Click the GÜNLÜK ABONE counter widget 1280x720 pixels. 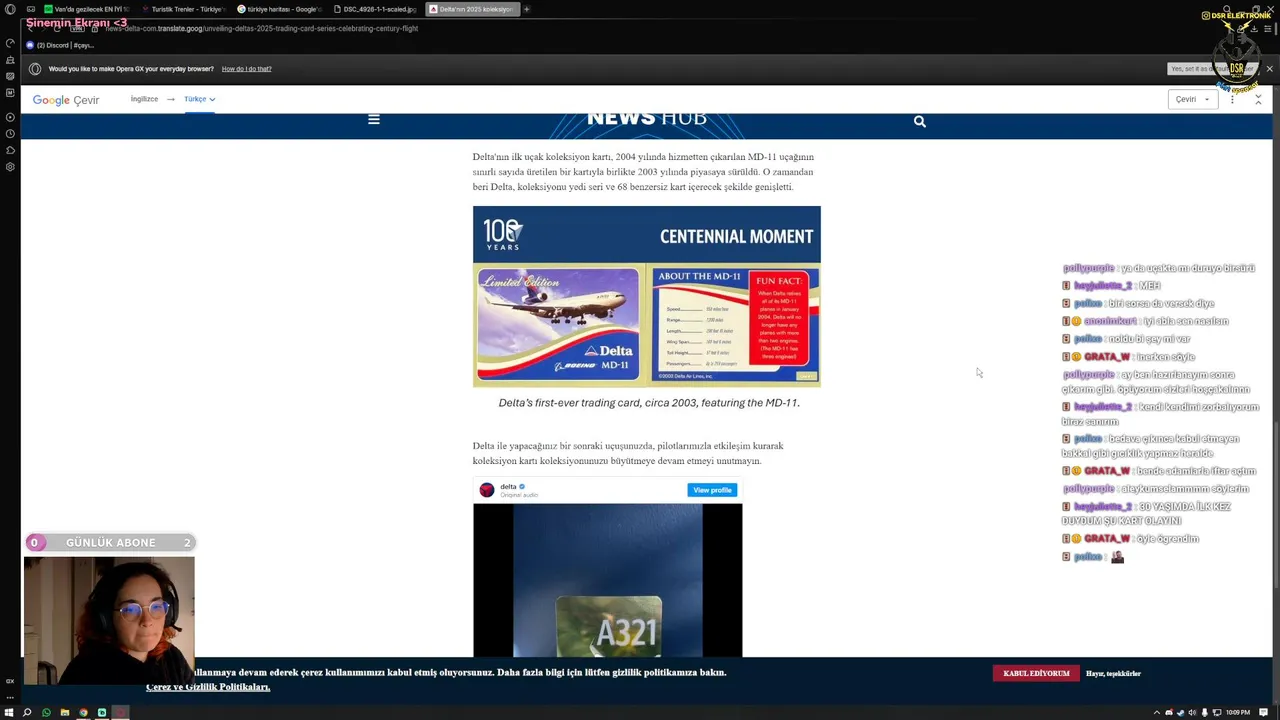point(110,543)
